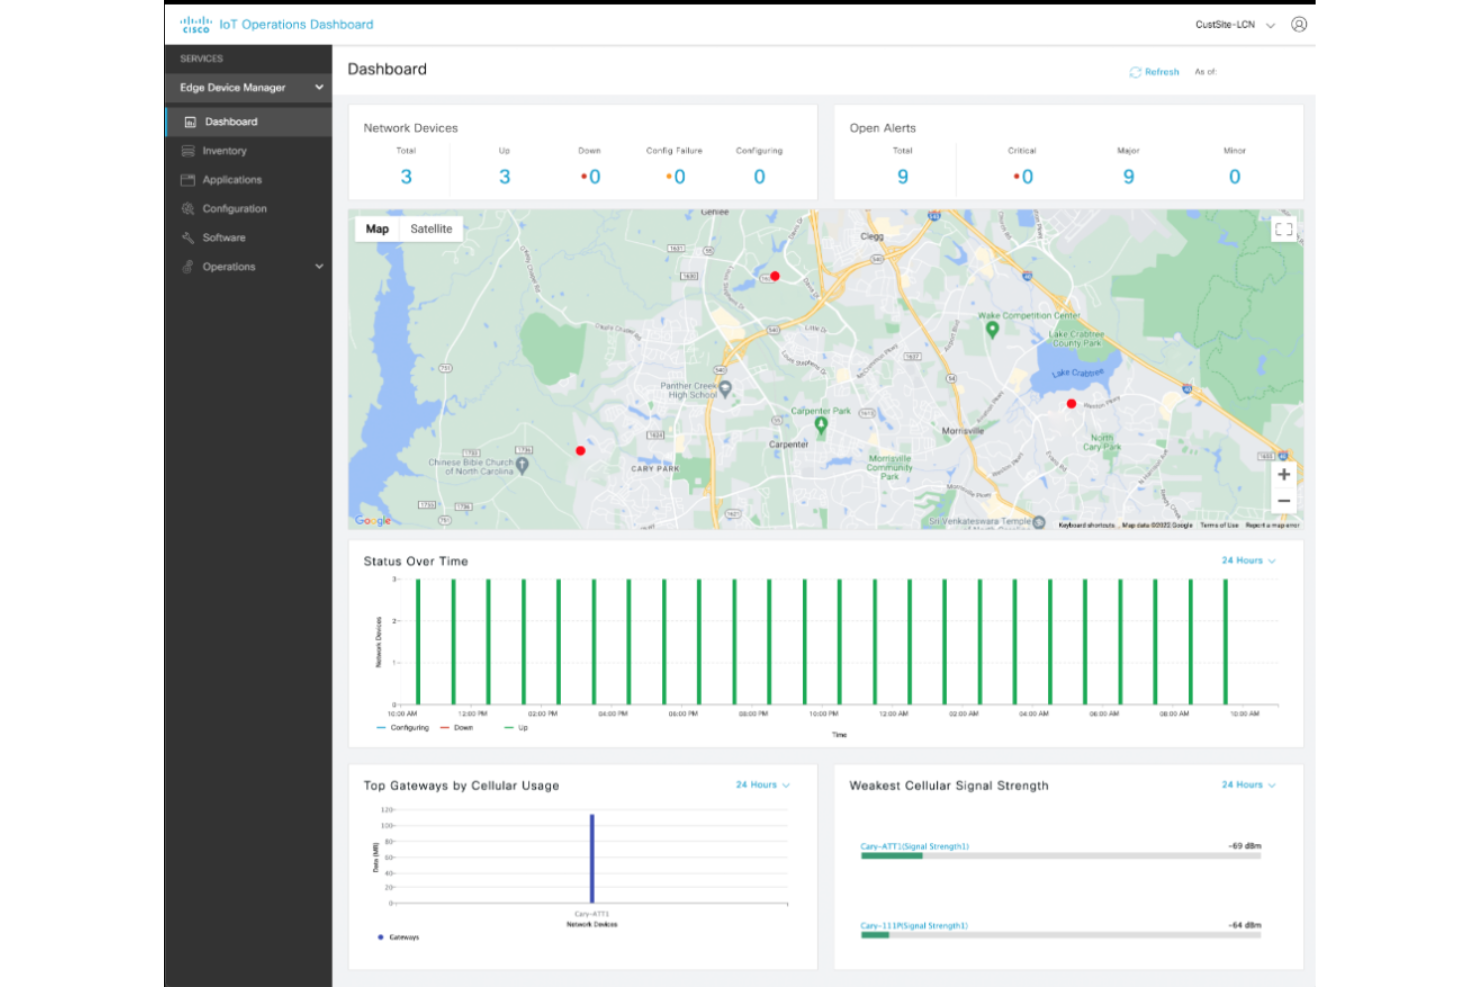Click the Operations icon in the sidebar
Viewport: 1480px width, 987px height.
(x=188, y=266)
